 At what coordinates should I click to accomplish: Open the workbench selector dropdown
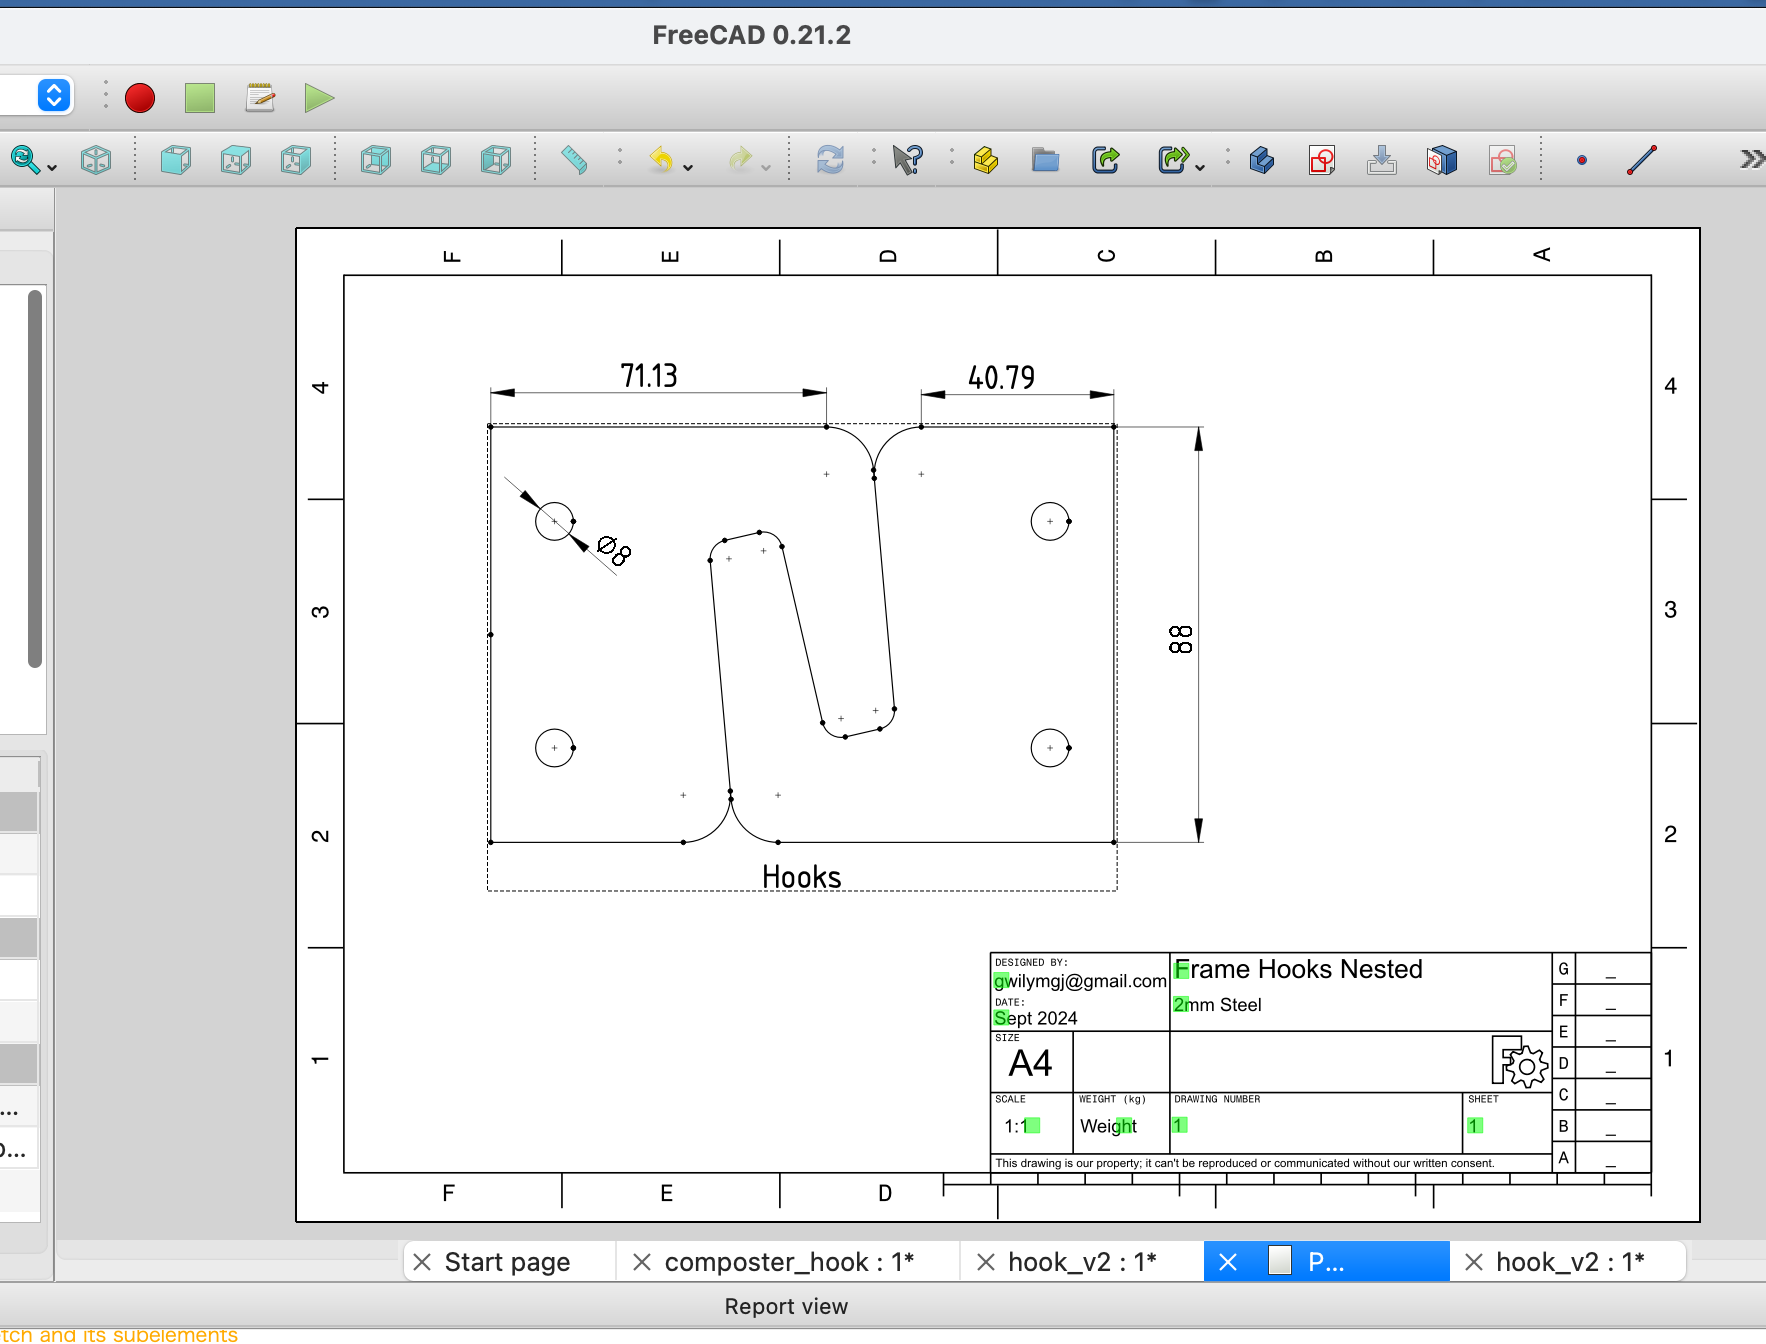pos(54,96)
